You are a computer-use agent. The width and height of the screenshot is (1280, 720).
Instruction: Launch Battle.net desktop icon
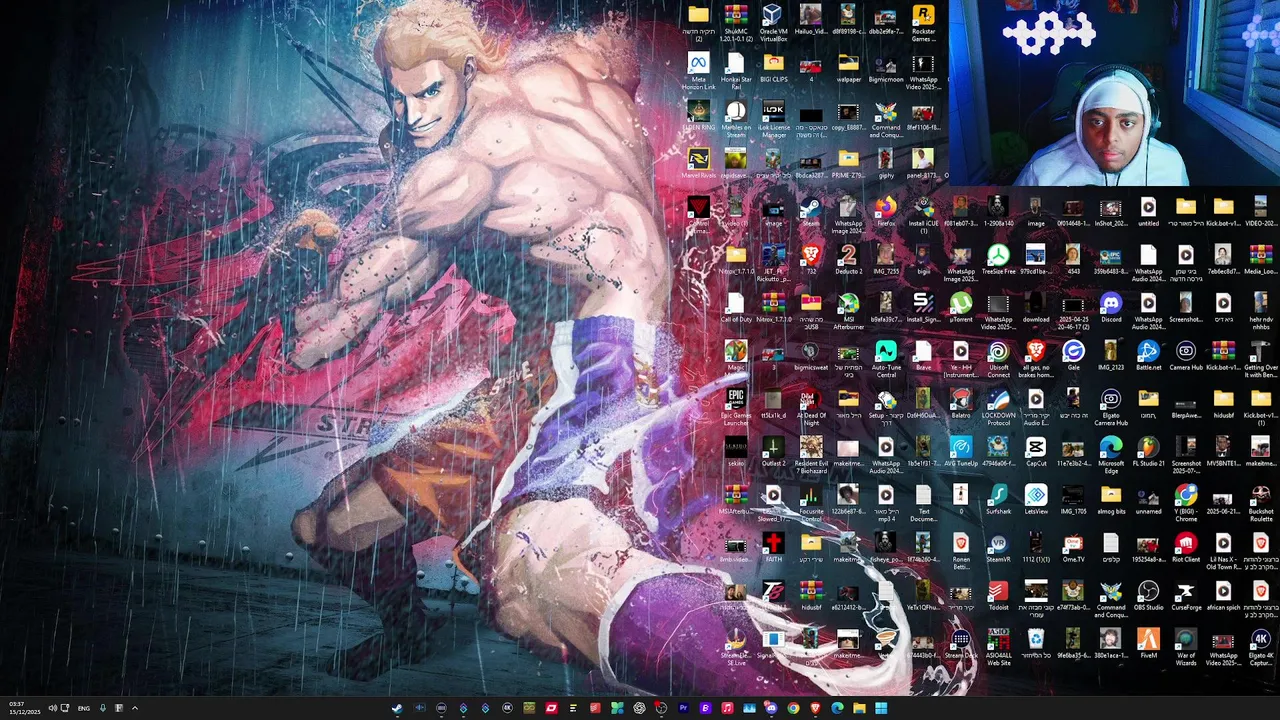(1148, 356)
